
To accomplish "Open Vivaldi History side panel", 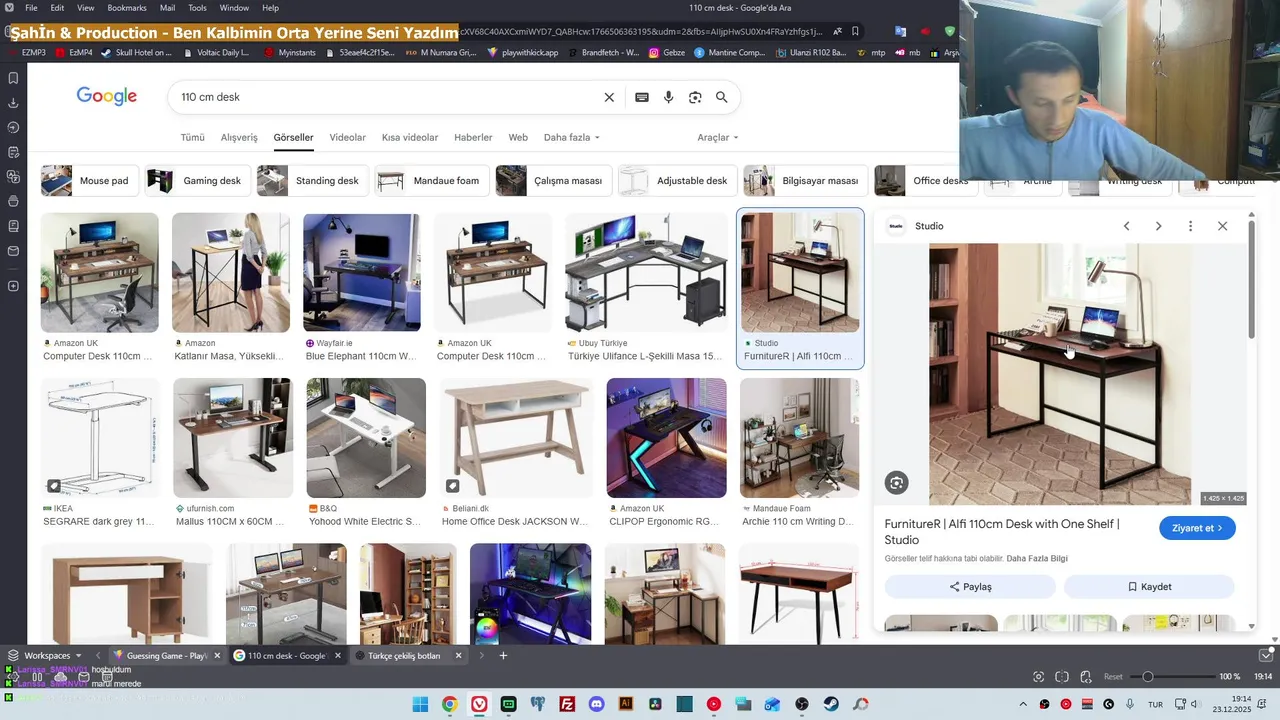I will point(13,127).
